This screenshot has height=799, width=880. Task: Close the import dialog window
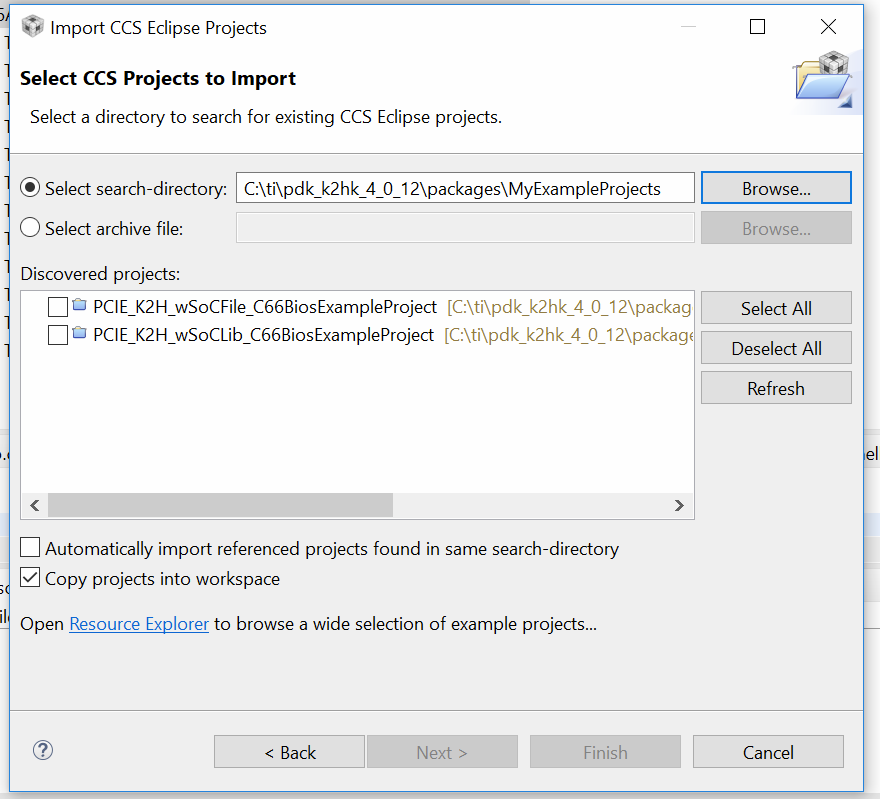pos(828,27)
